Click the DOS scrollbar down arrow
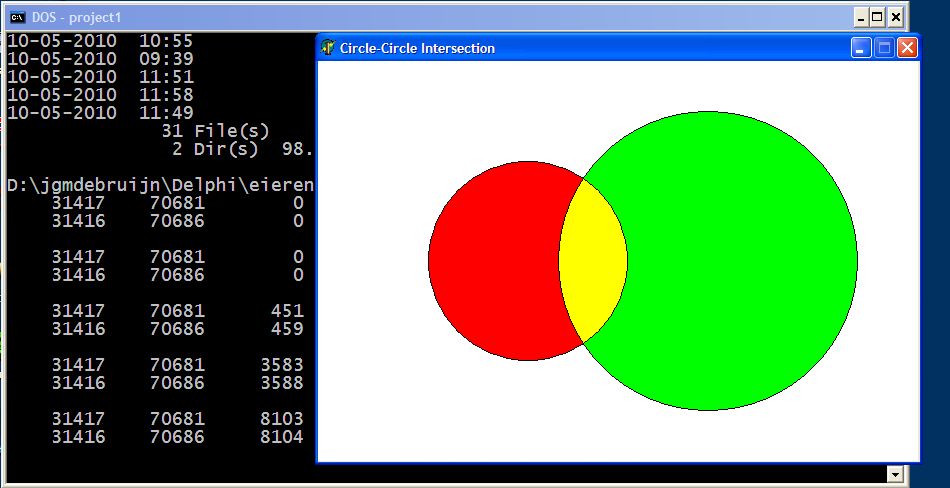The width and height of the screenshot is (950, 488). click(x=895, y=475)
